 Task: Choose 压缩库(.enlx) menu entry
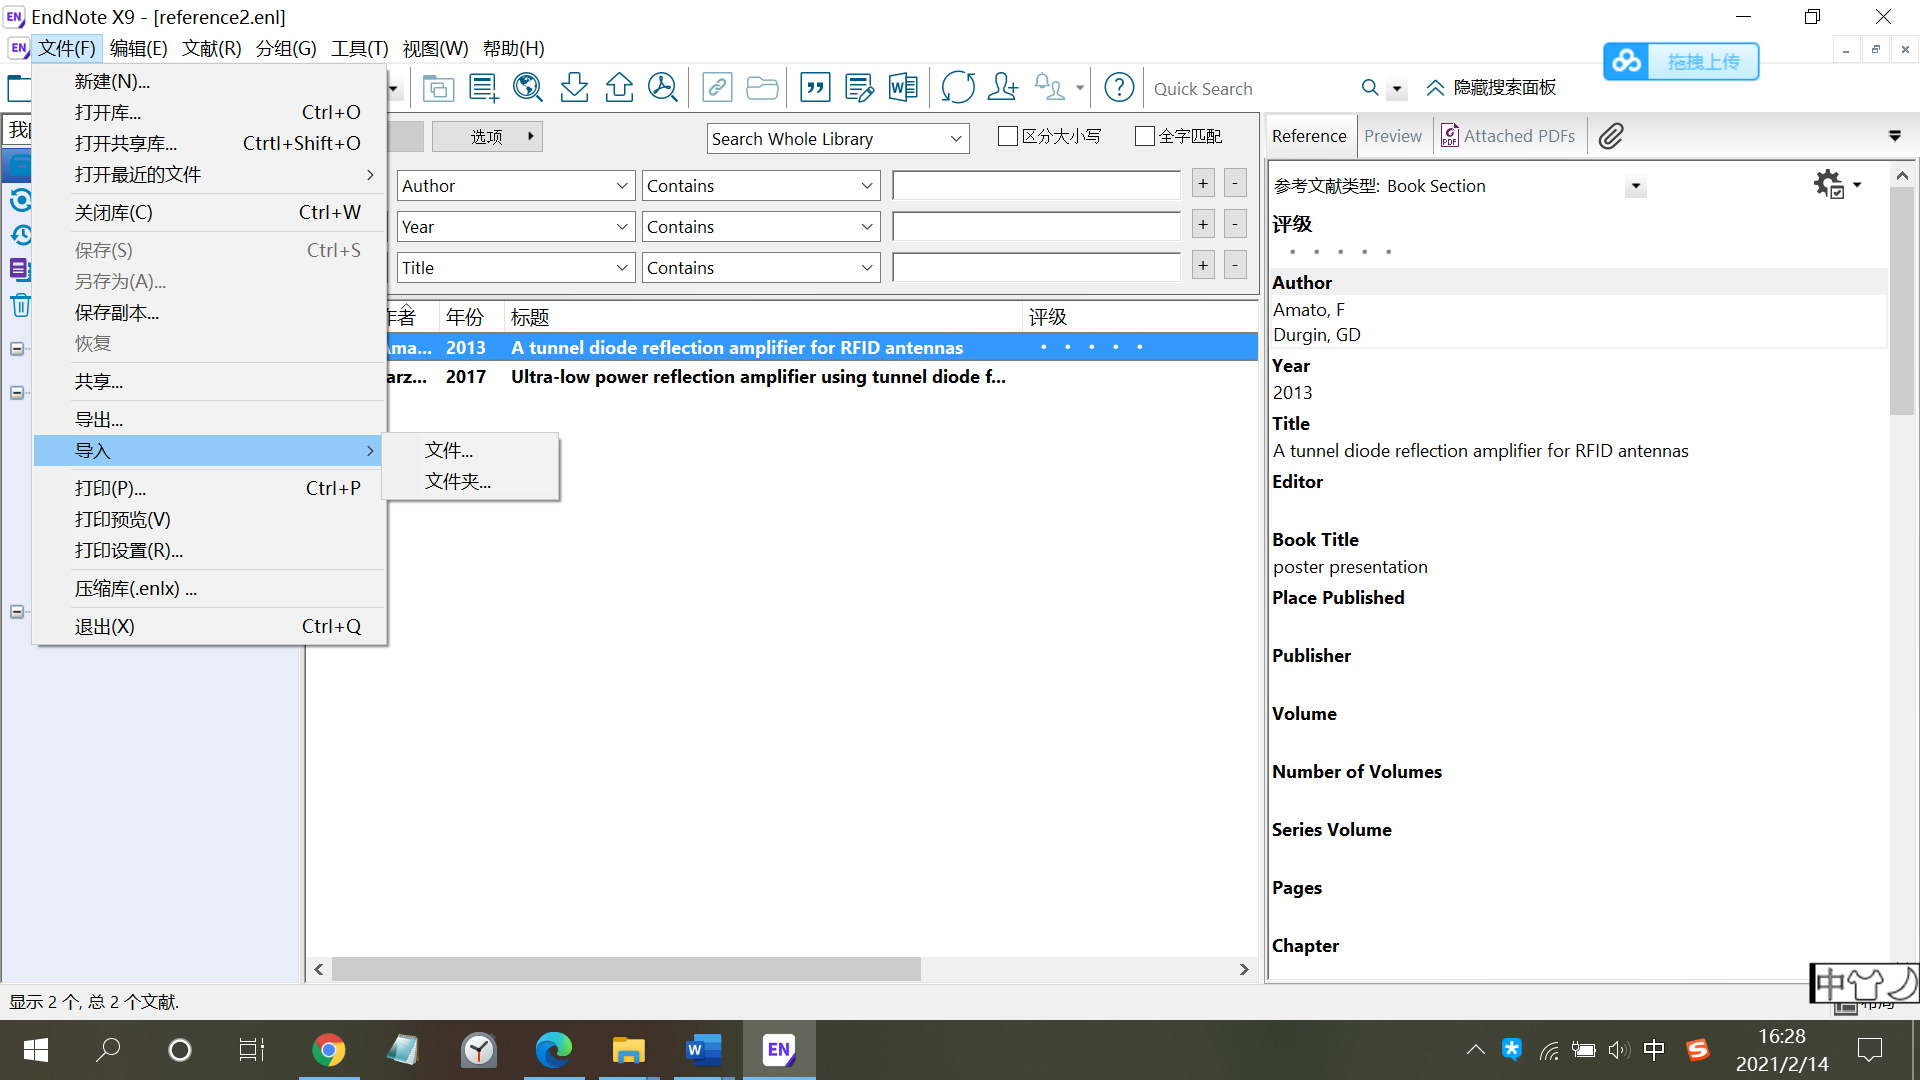pyautogui.click(x=135, y=588)
